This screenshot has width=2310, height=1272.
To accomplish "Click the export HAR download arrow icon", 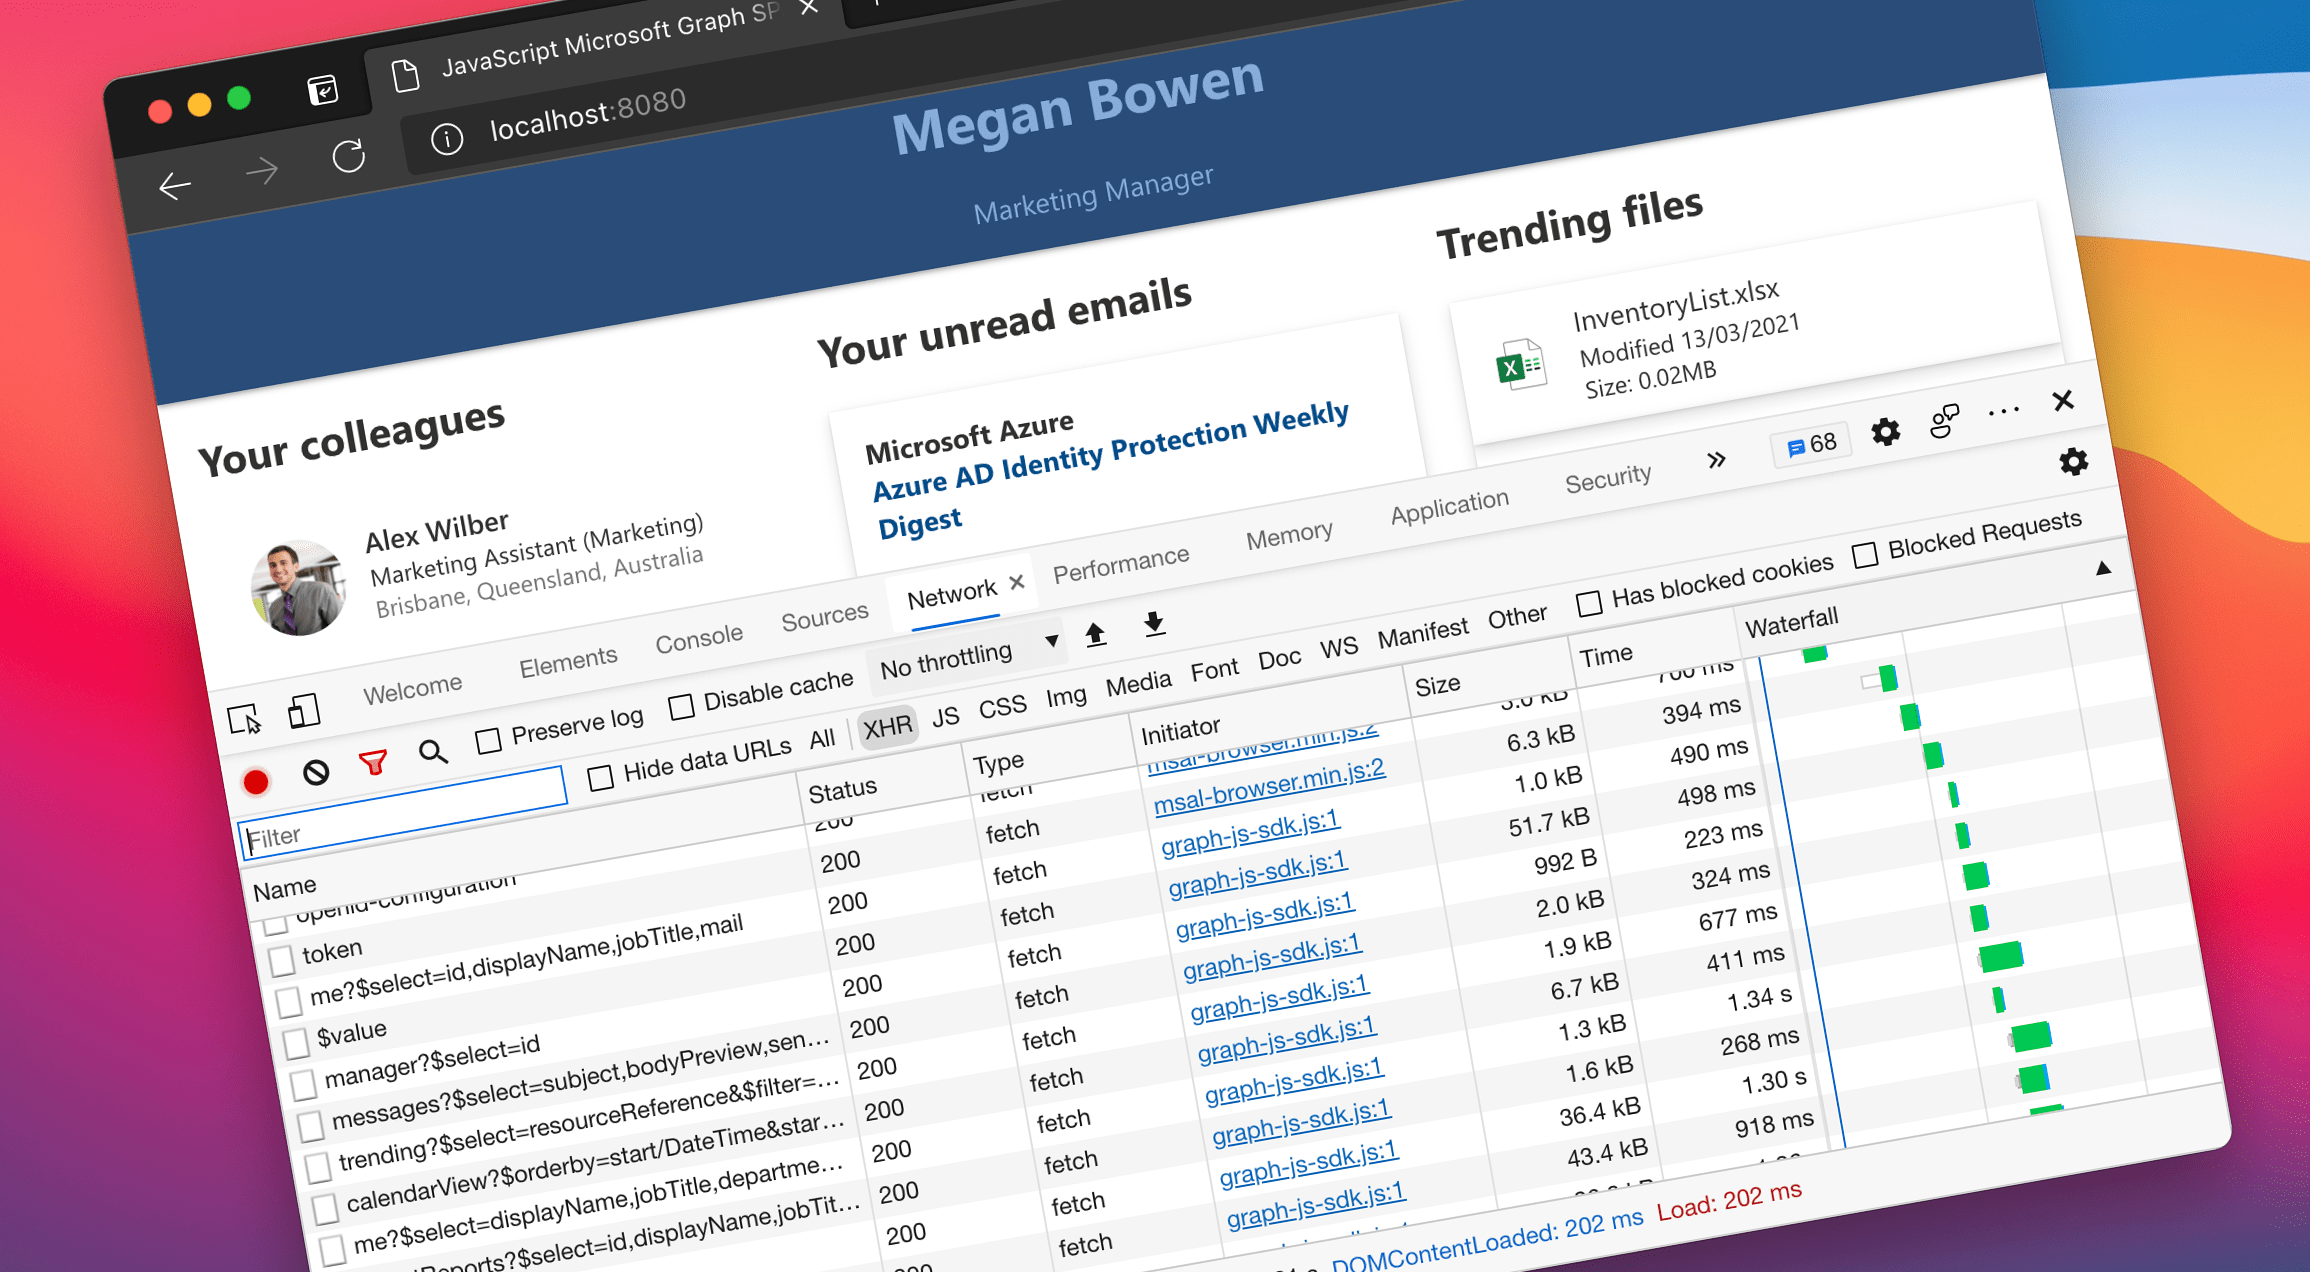I will click(x=1154, y=623).
